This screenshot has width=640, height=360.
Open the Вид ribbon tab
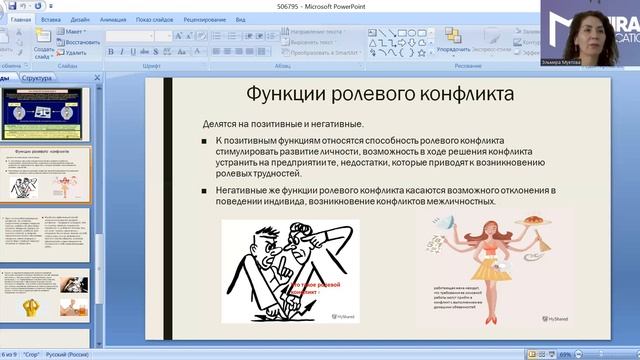[x=240, y=20]
